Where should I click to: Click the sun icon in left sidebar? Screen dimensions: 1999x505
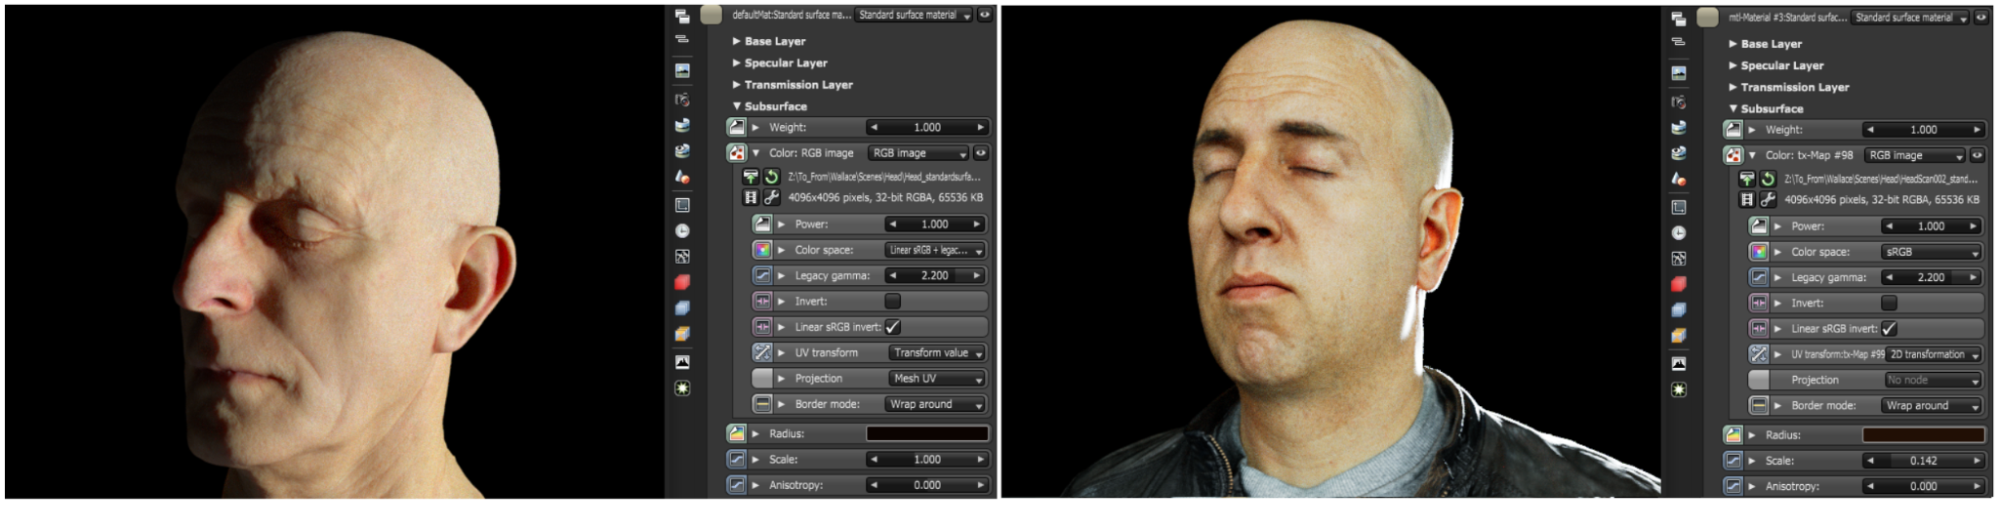tap(682, 388)
